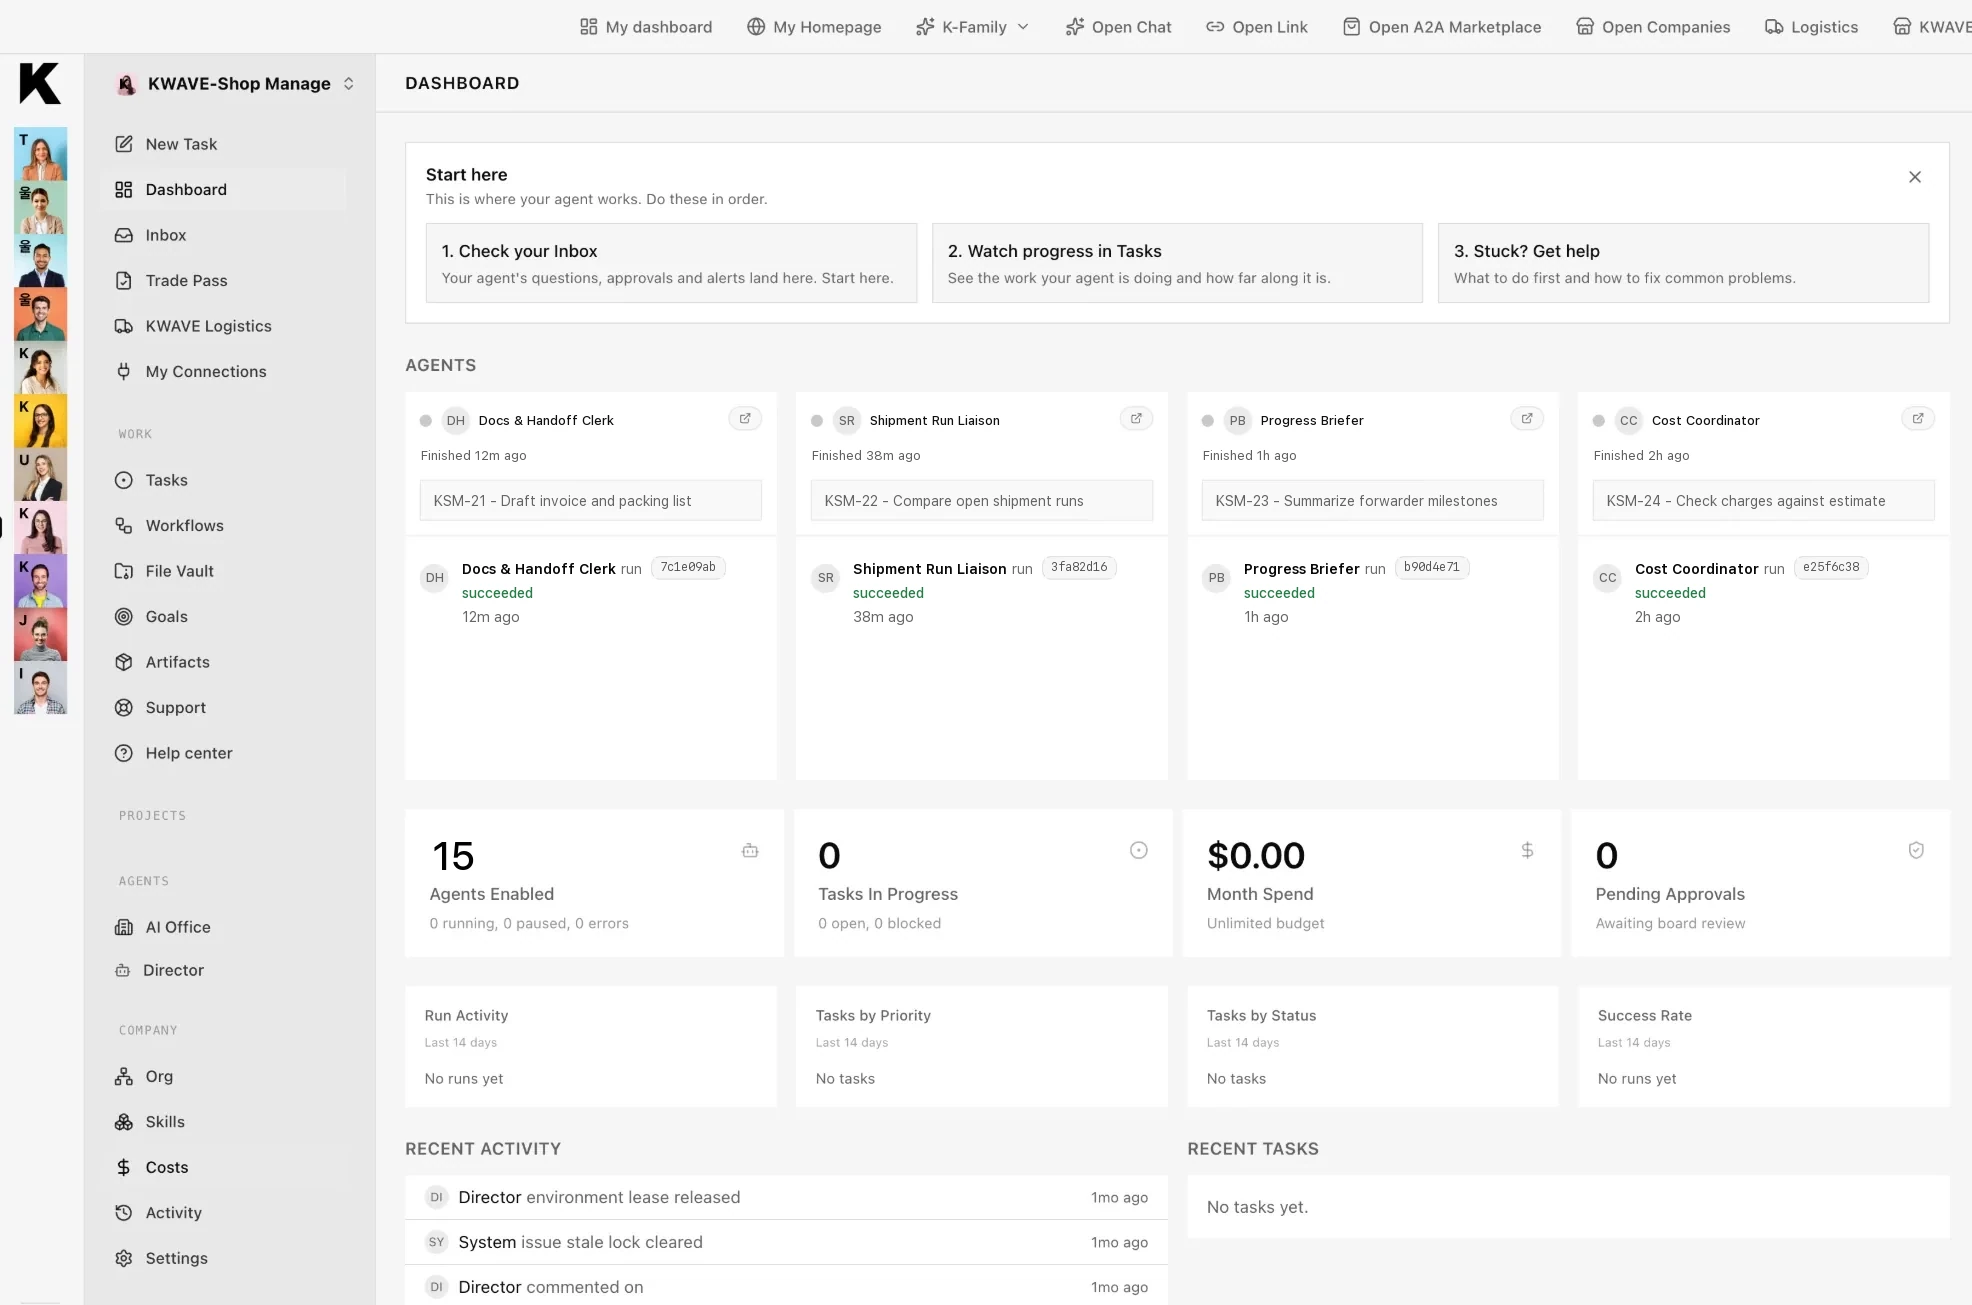Open Support in sidebar
The image size is (1972, 1305).
click(222, 708)
